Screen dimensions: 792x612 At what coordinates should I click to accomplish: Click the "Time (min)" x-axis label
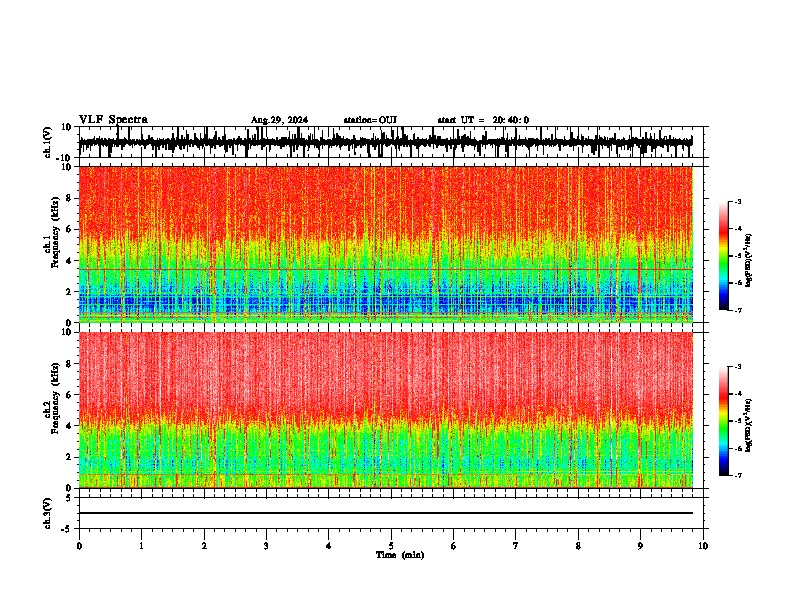coord(400,555)
